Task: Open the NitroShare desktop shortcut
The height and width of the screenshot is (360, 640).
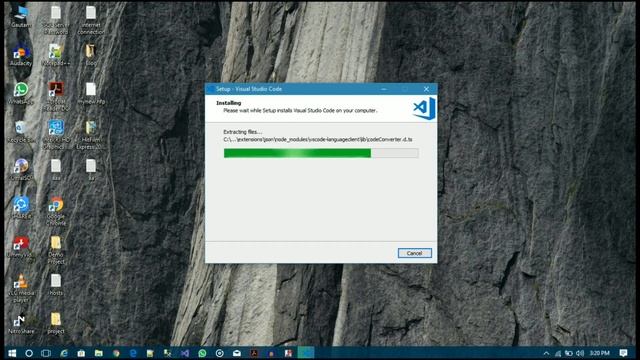Action: [21, 324]
